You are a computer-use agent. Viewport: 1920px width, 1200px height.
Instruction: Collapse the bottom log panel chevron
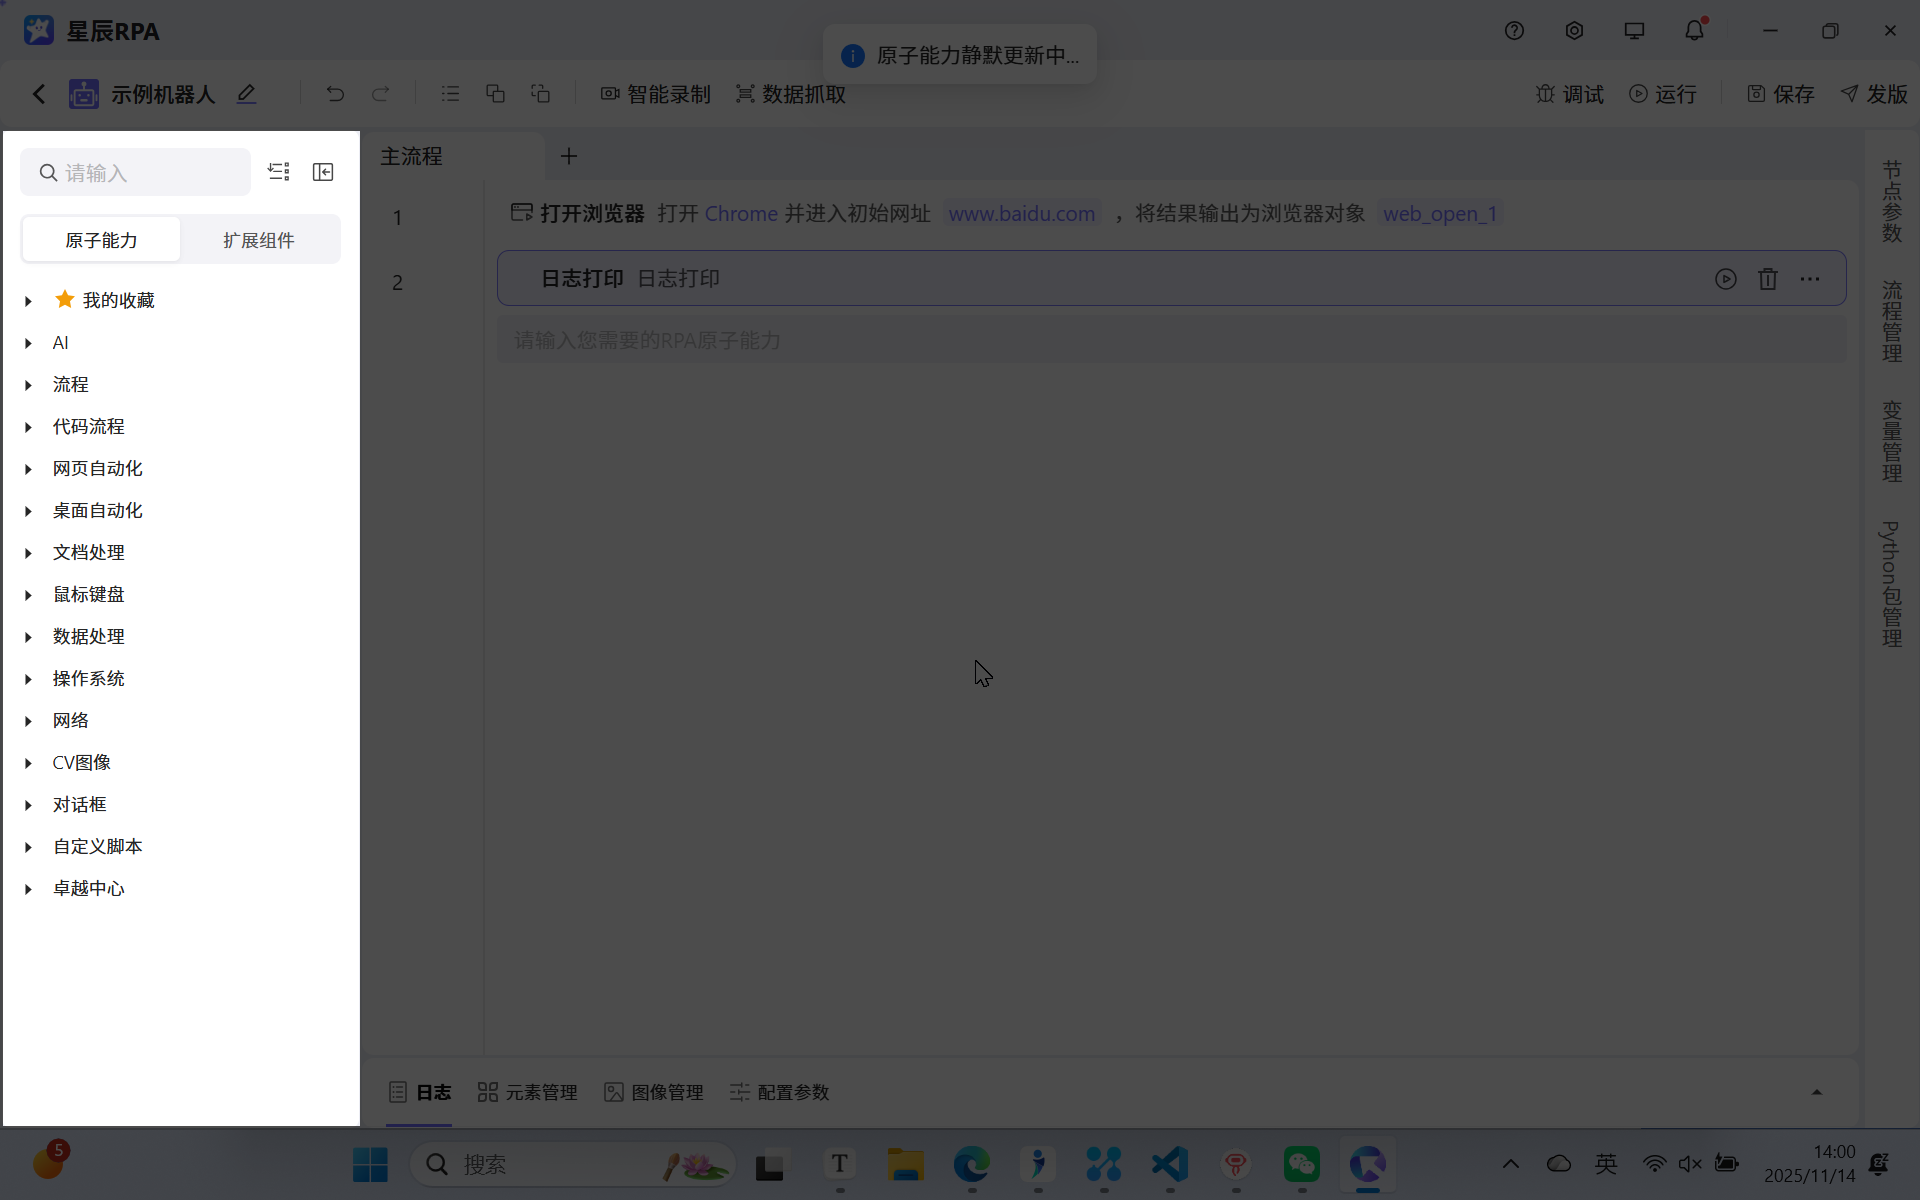pyautogui.click(x=1817, y=1092)
